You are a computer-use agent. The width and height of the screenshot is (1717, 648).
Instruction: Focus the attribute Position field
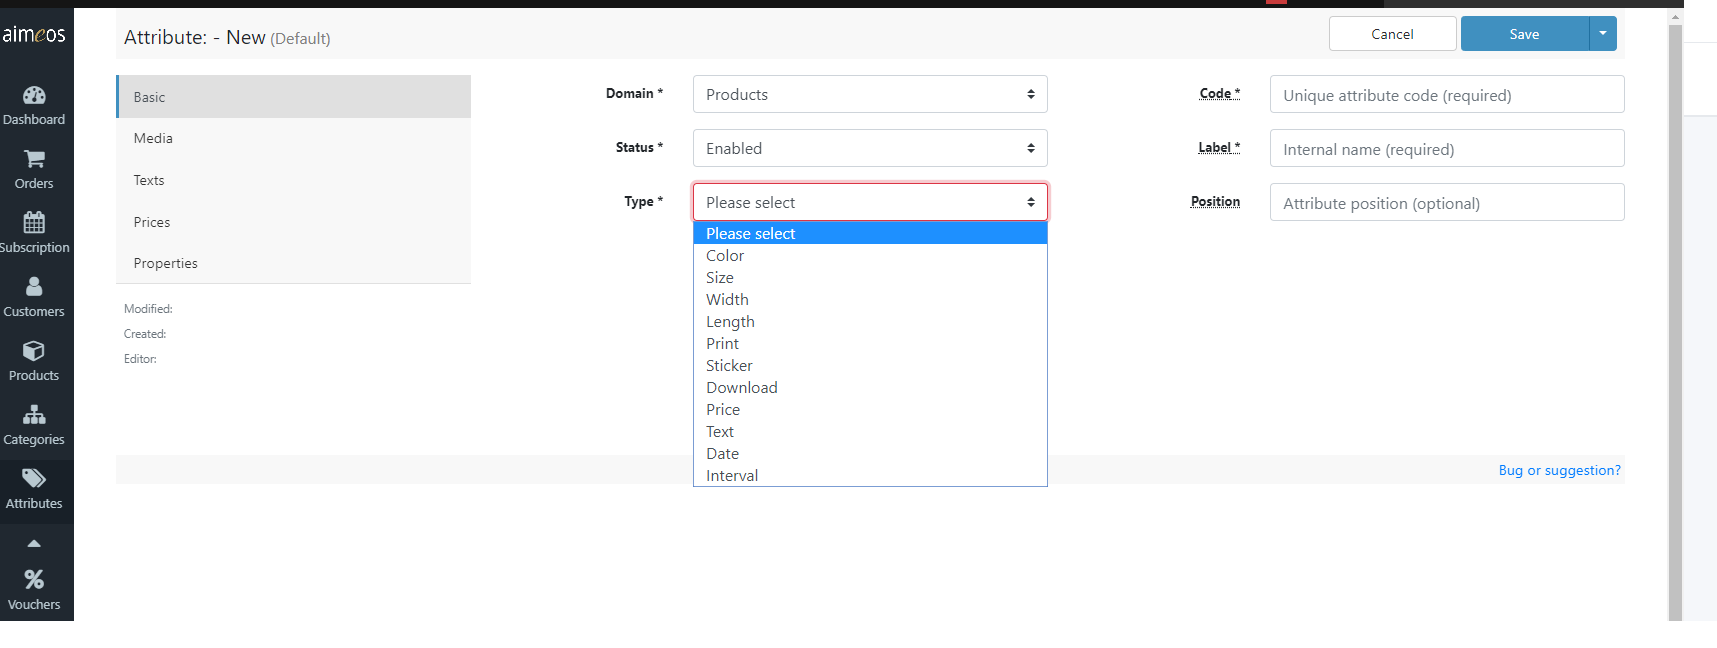point(1447,203)
